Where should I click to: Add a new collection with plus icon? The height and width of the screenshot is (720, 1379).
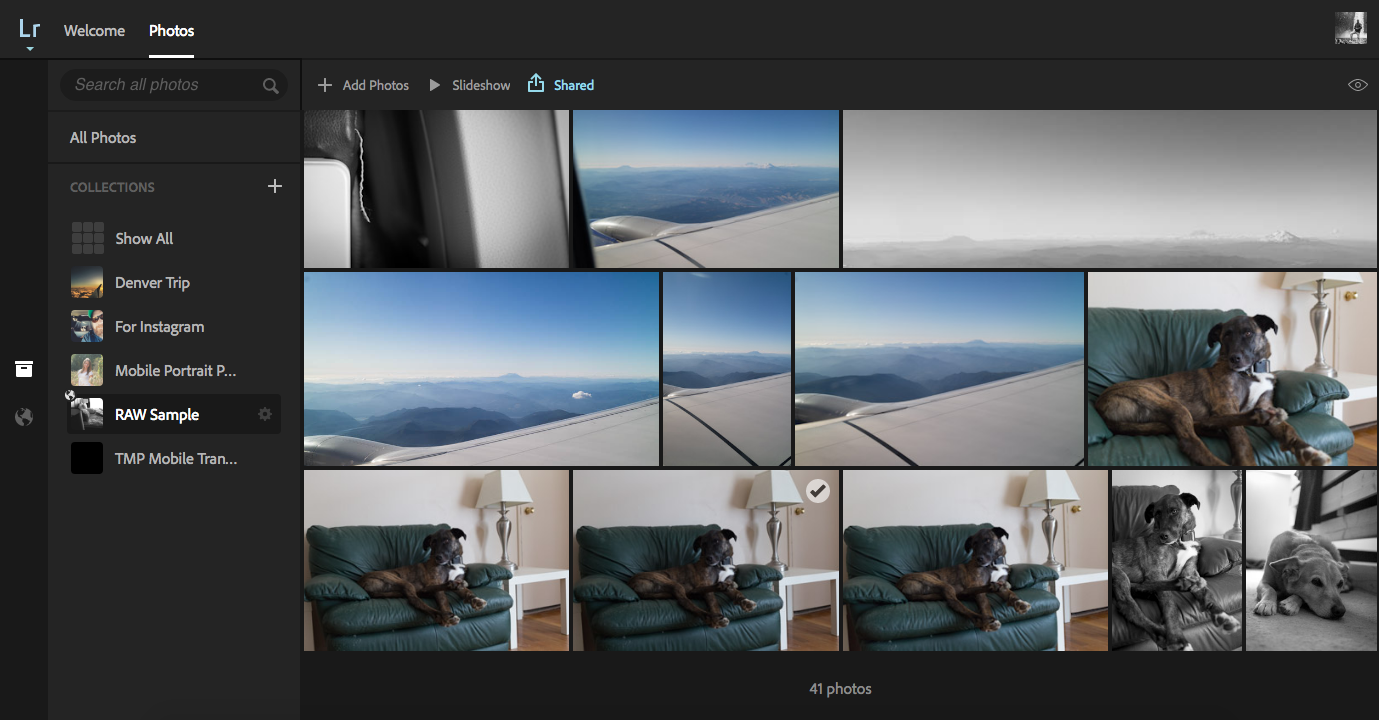275,186
